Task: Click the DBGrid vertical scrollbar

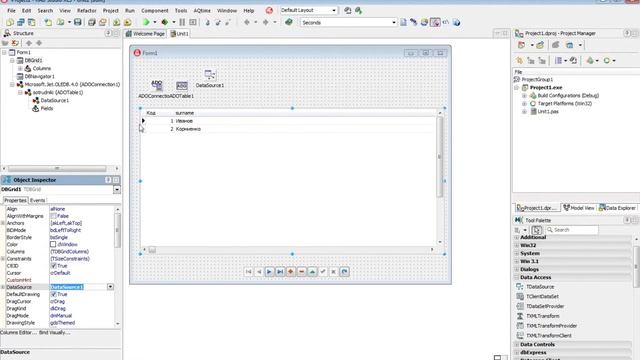Action: coord(440,157)
